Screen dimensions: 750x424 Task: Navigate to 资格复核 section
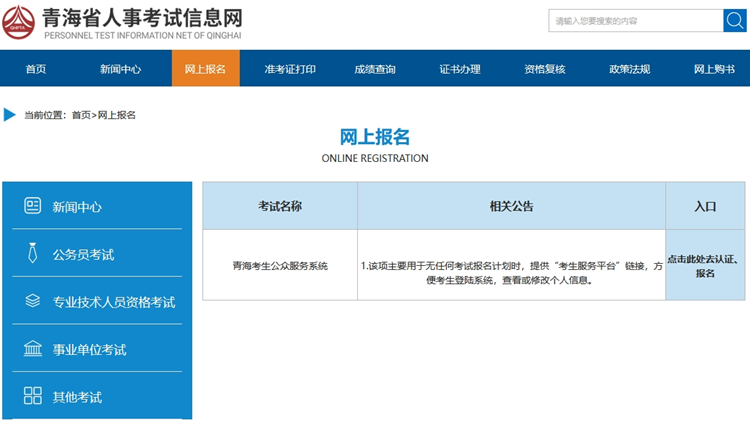[545, 69]
